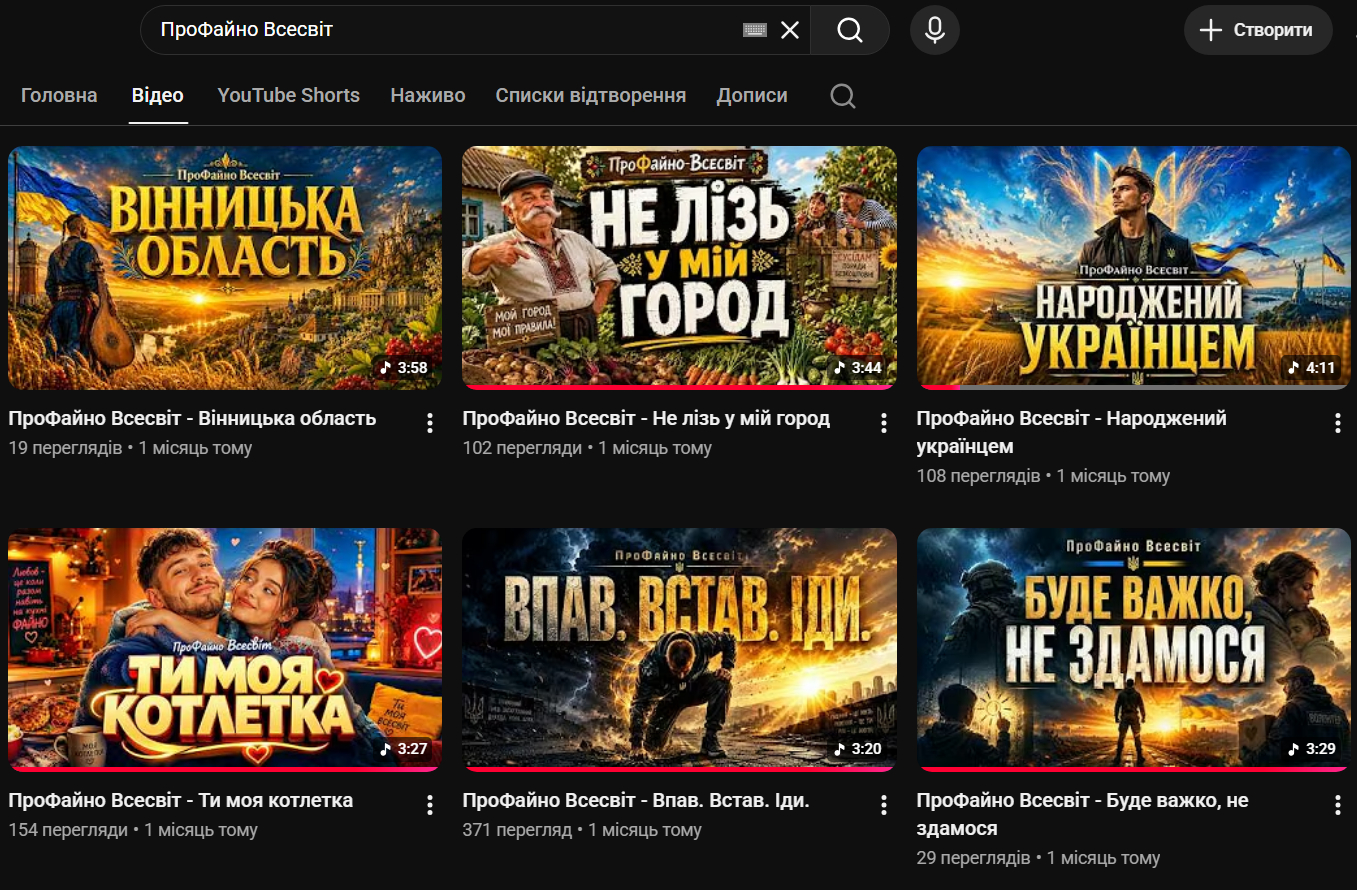Screen dimensions: 1357x890
Task: Click the 3:20 duration badge
Action: pos(858,749)
